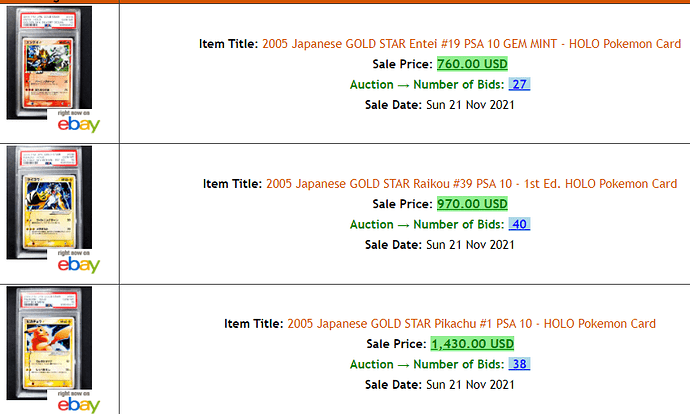Click the Auction Number of Bids label for Pikachu
Image resolution: width=690 pixels, height=414 pixels.
427,364
